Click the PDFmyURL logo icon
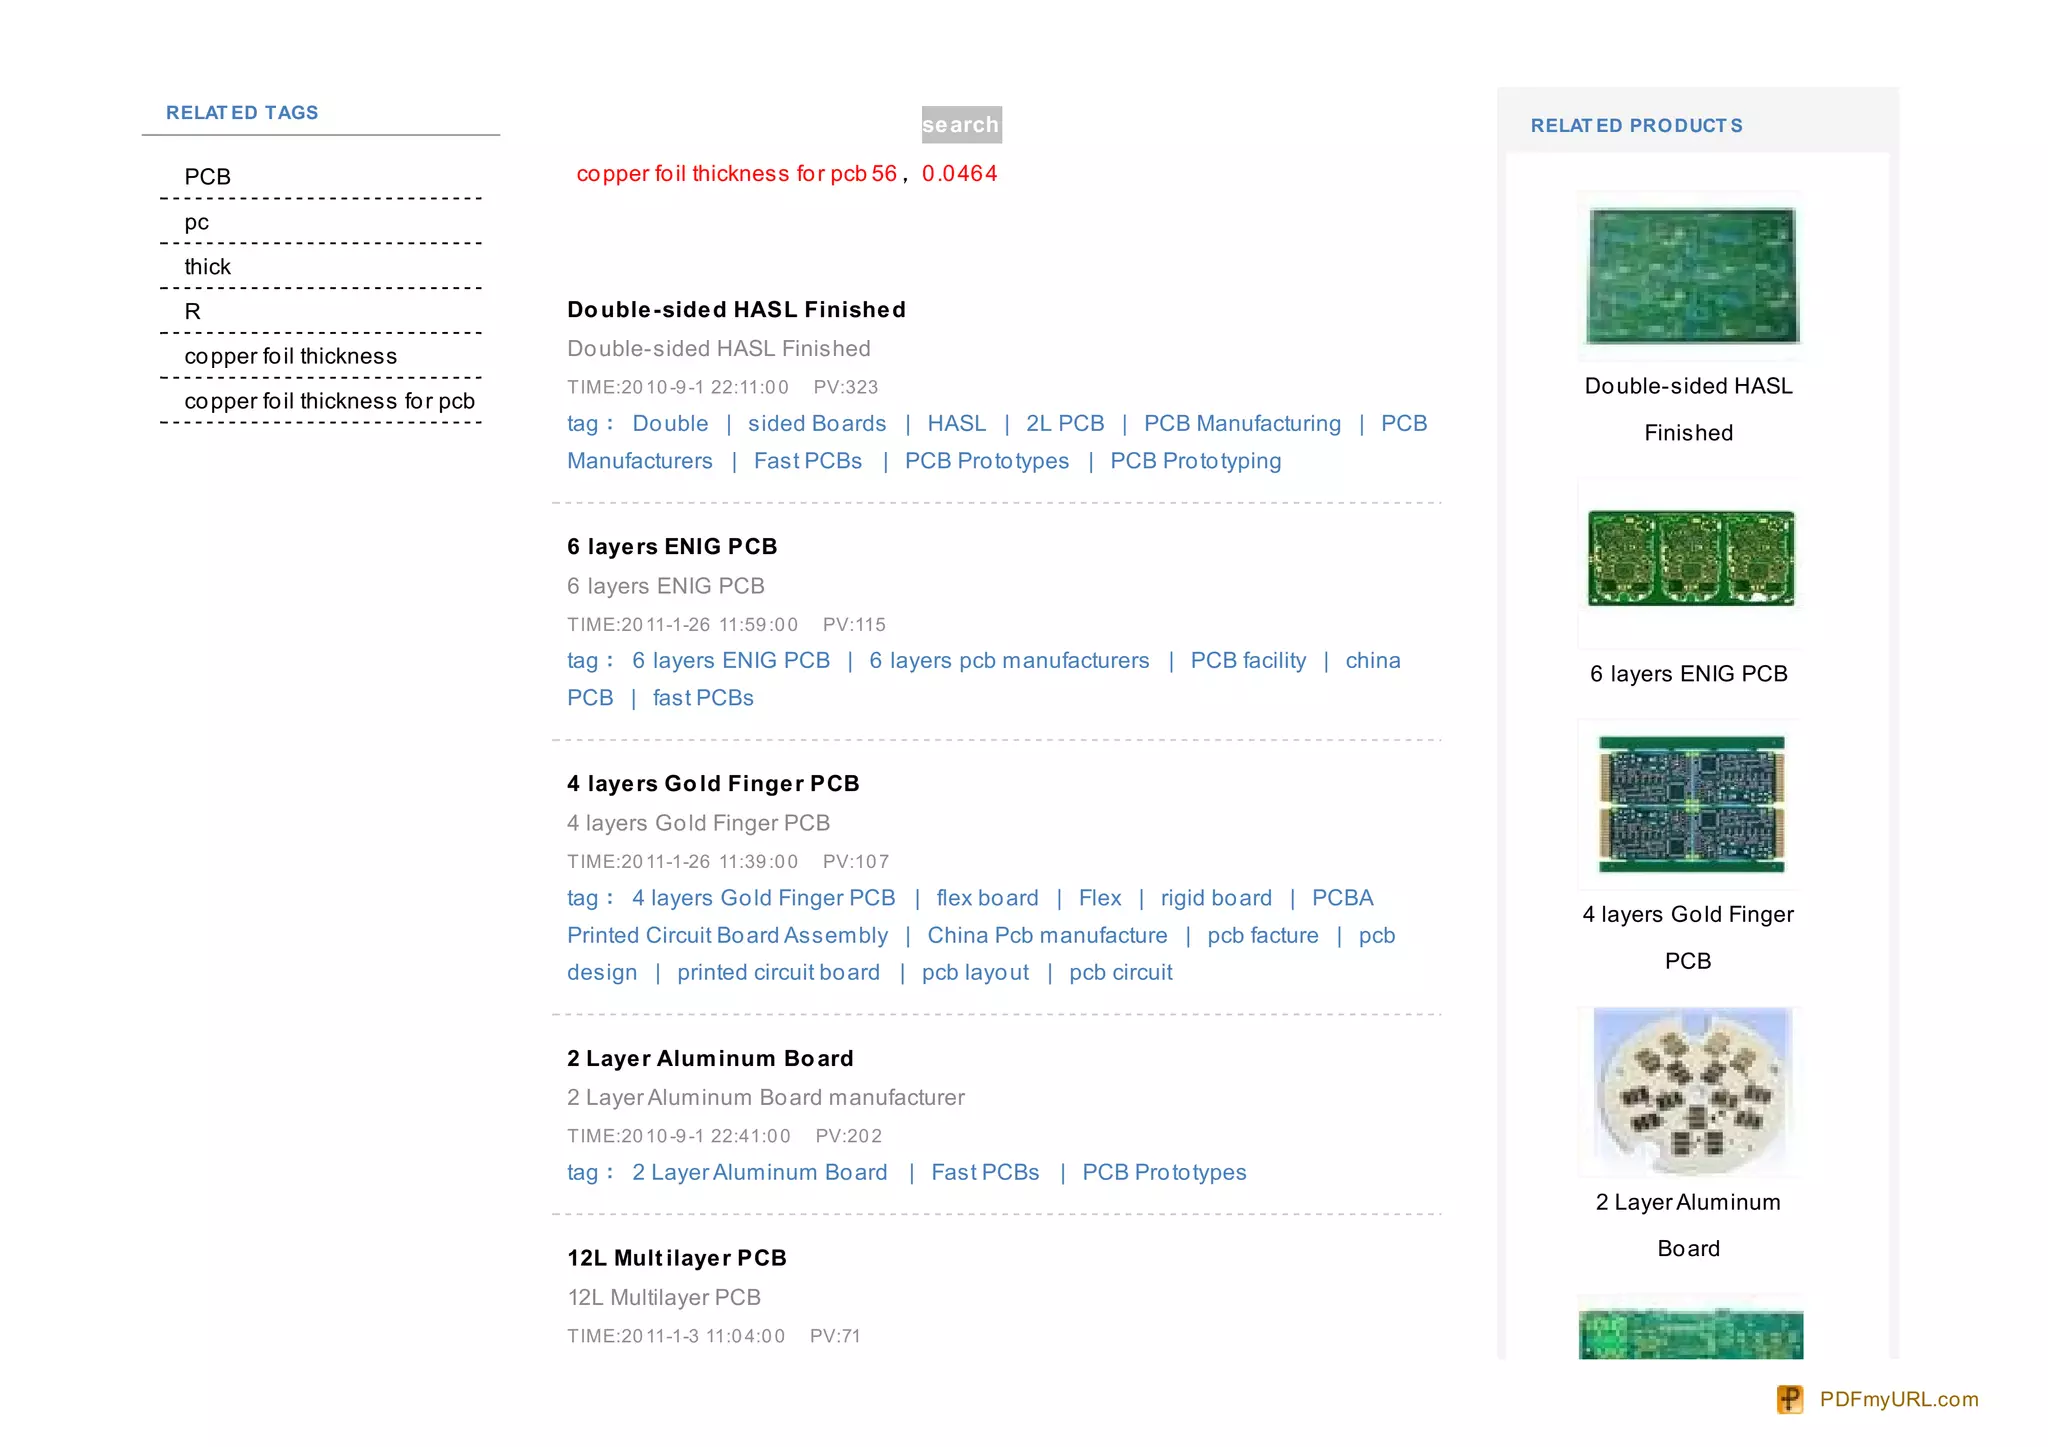Image resolution: width=2048 pixels, height=1447 pixels. [x=1789, y=1398]
